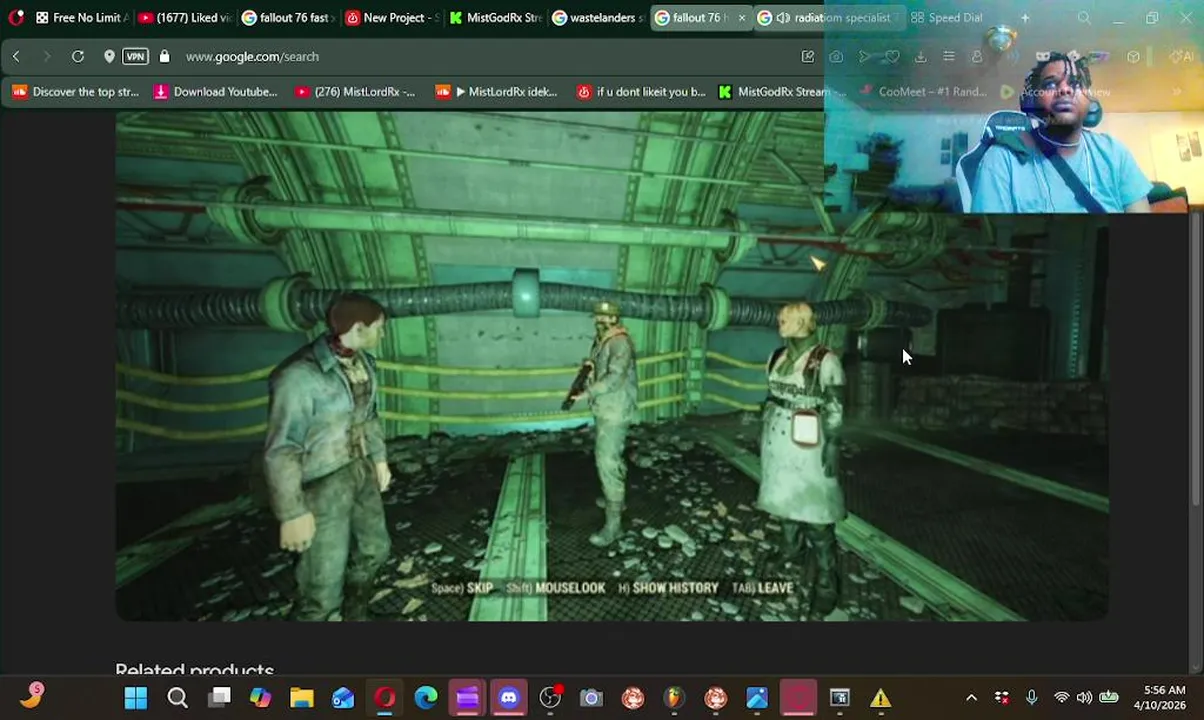Open Microsoft Edge from the taskbar
Screen dimensions: 1204x720
point(426,698)
